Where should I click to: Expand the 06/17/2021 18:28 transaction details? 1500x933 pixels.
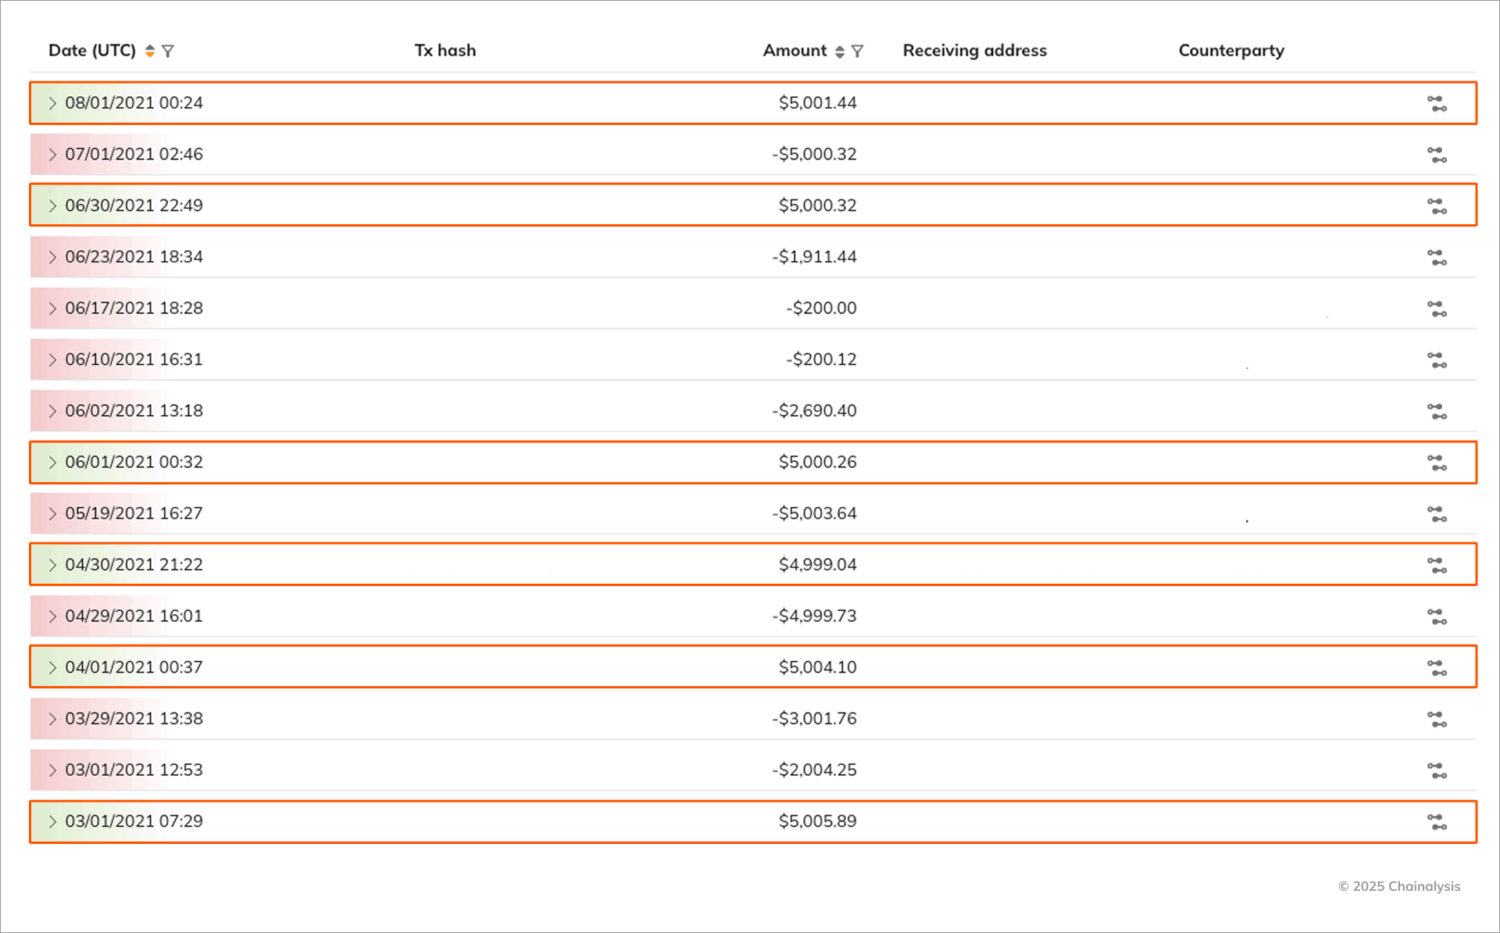coord(52,308)
